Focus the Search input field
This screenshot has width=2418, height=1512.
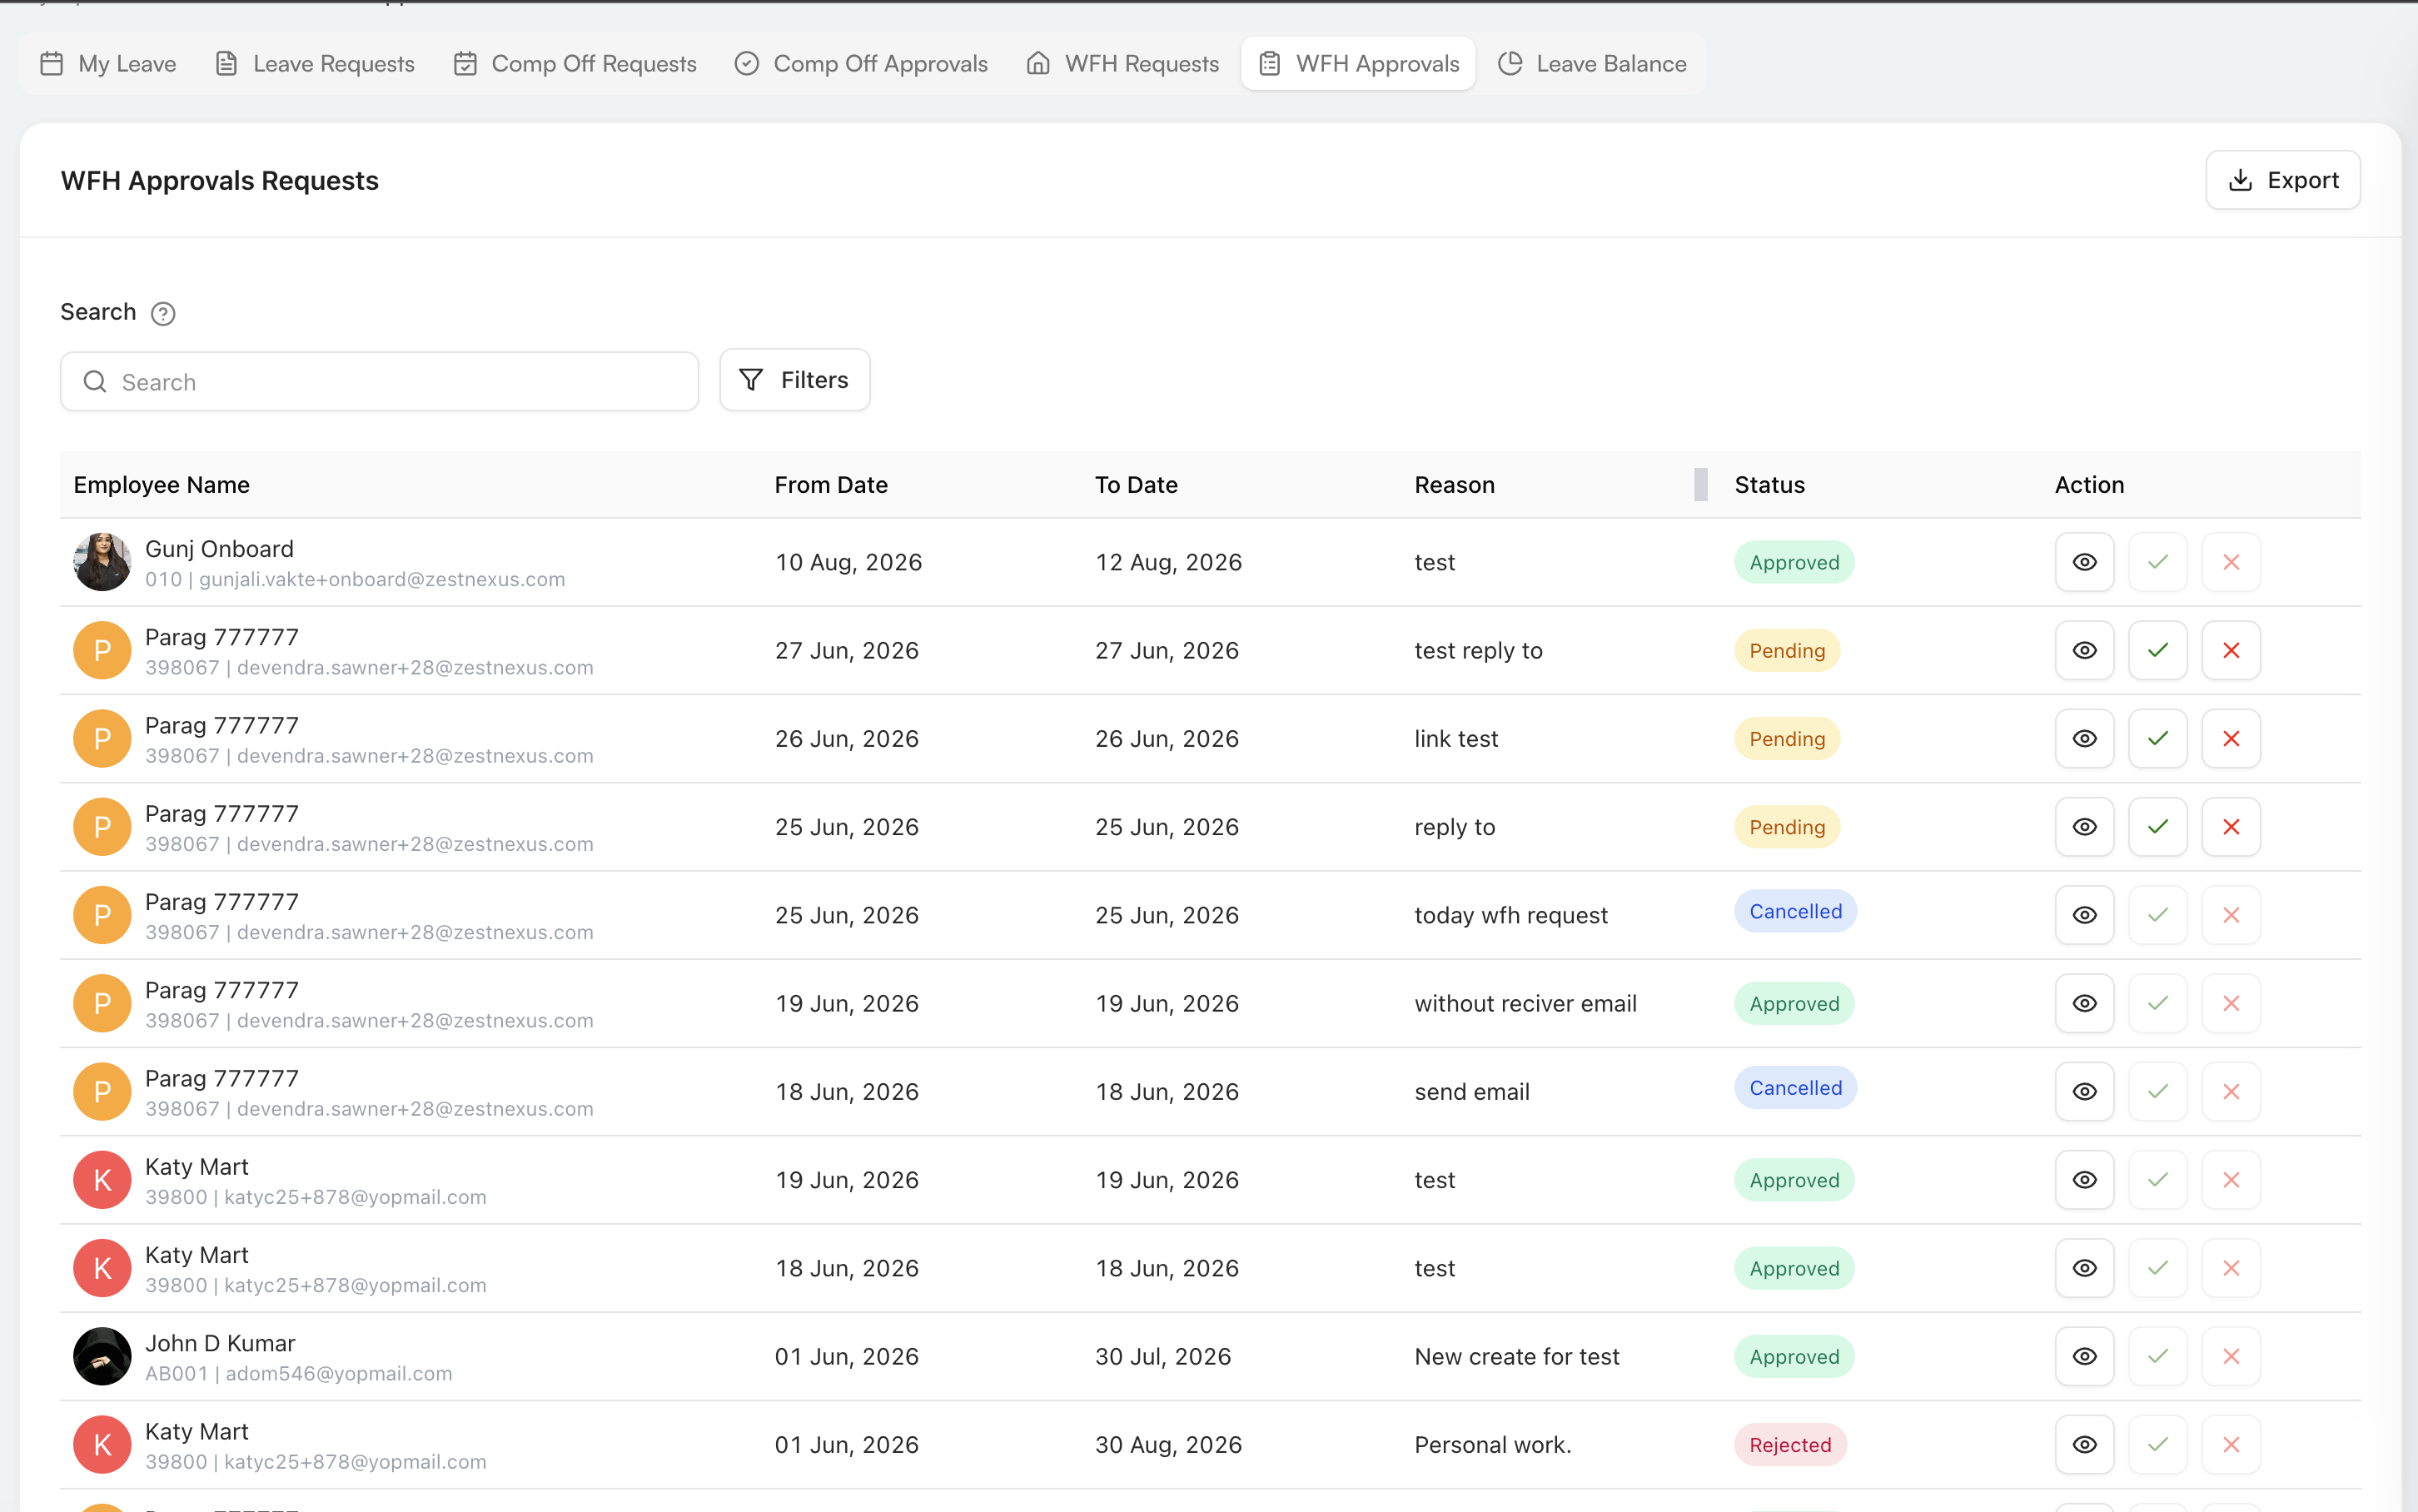coord(379,381)
